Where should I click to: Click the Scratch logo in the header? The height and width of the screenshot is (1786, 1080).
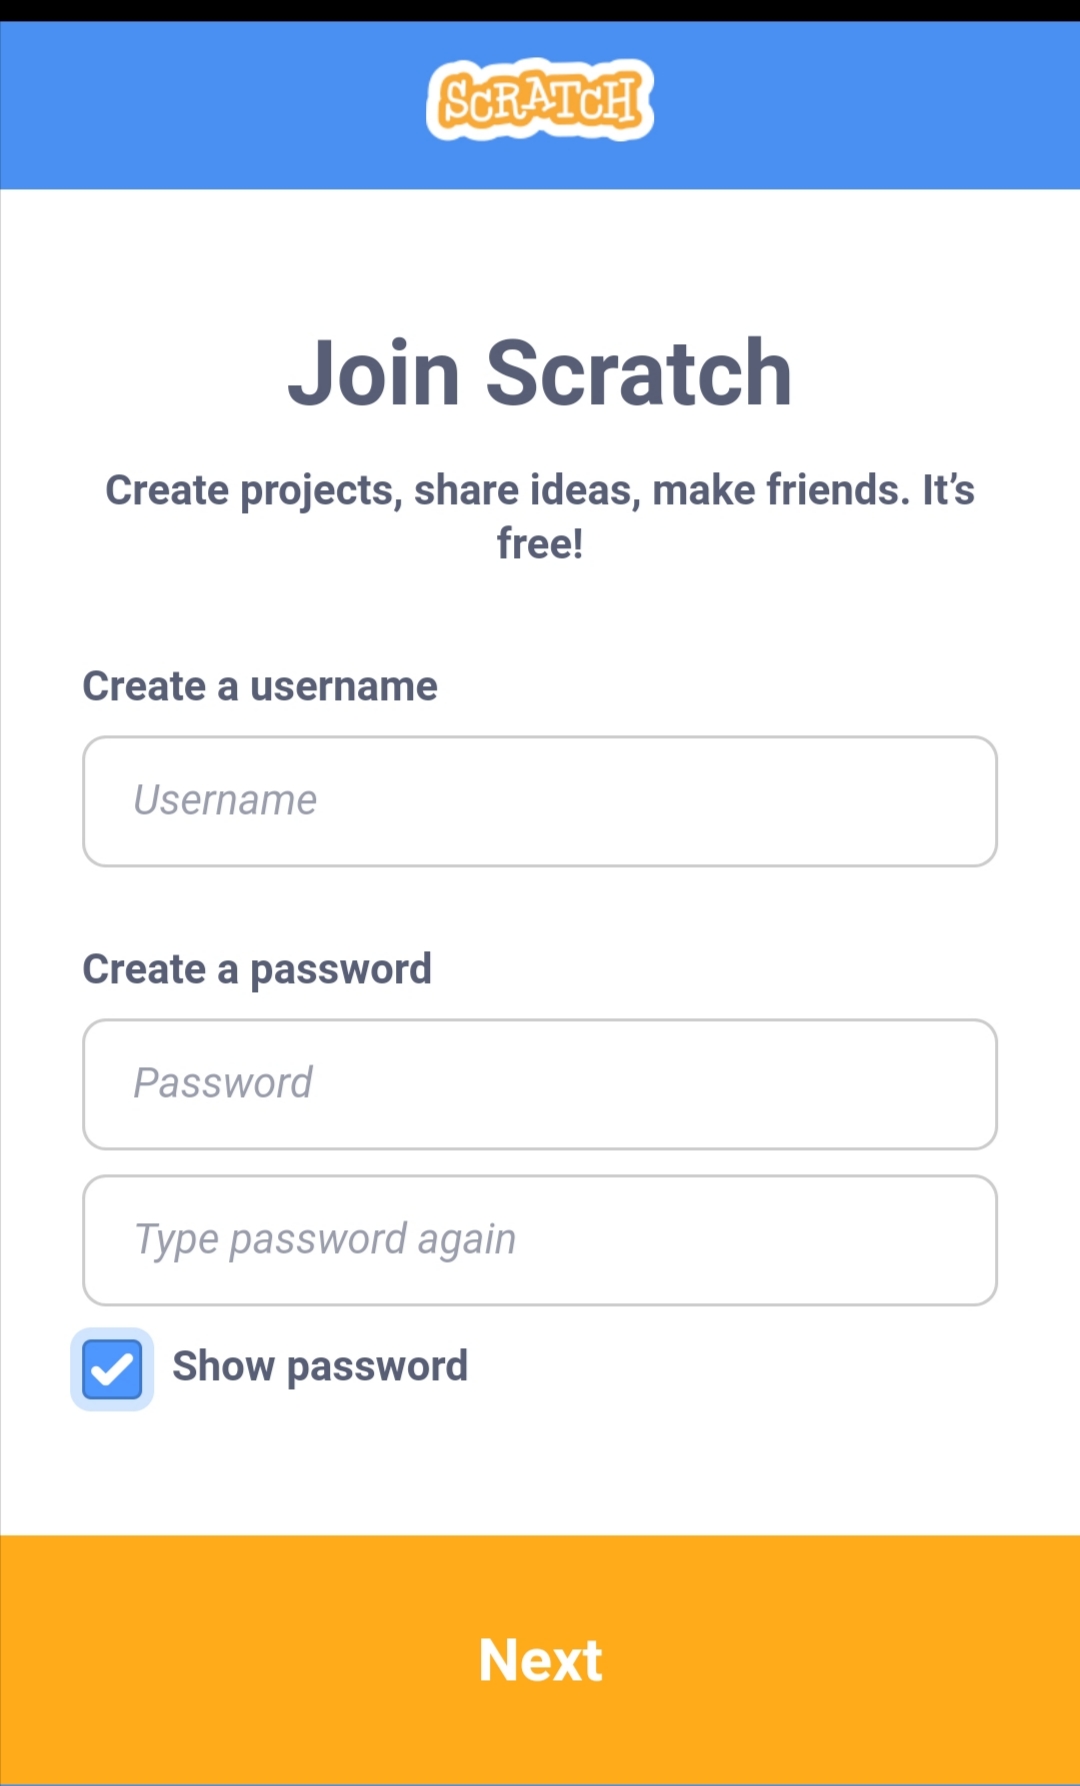pos(540,98)
